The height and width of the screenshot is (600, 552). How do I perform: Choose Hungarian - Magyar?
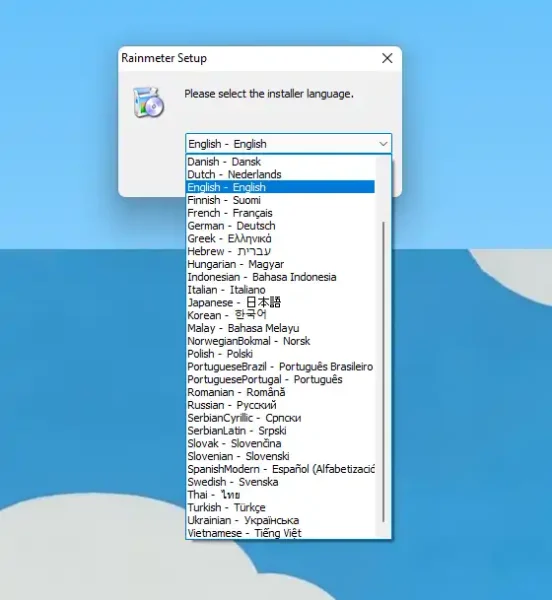coord(280,264)
